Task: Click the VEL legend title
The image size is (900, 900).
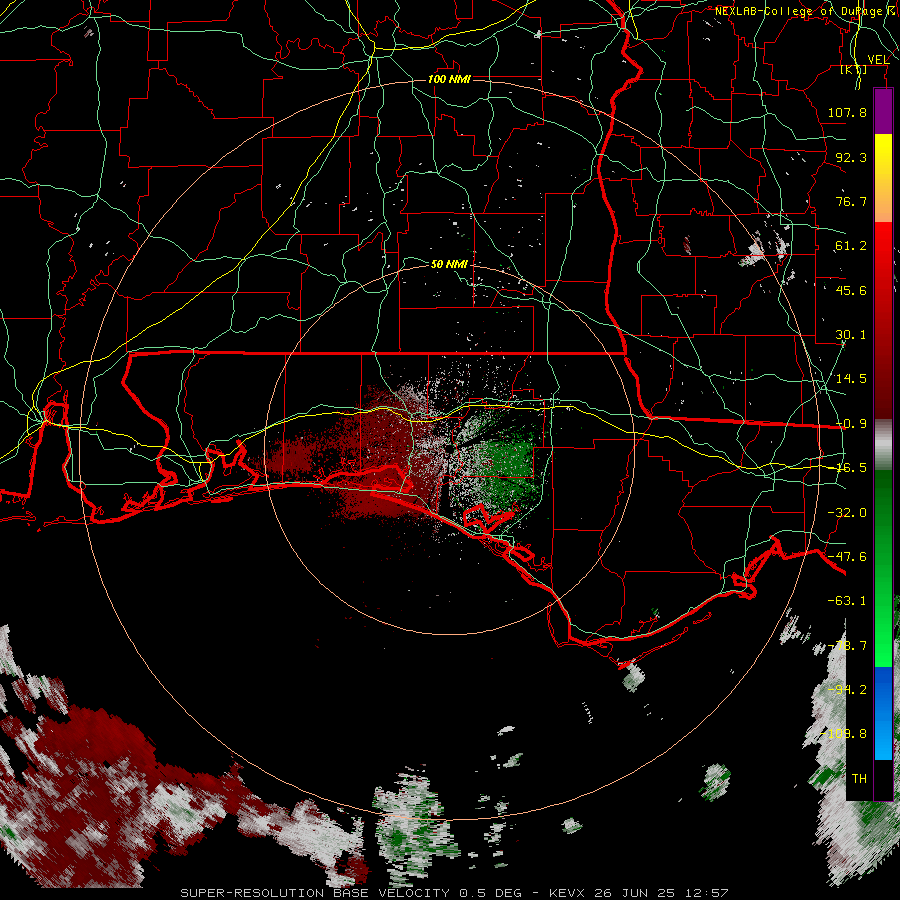Action: point(878,60)
